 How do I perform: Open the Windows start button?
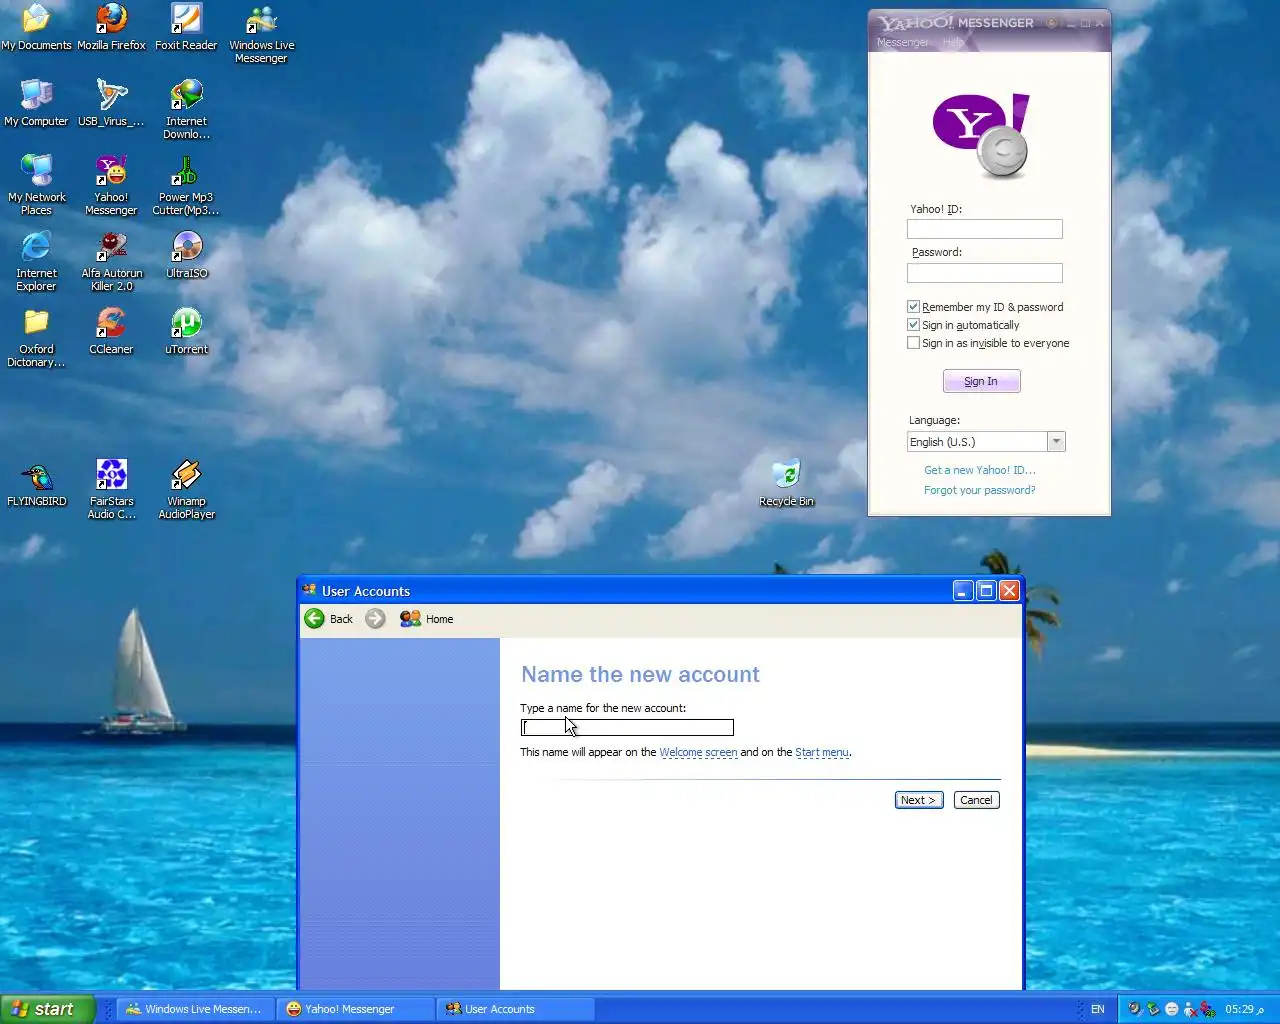point(47,1009)
